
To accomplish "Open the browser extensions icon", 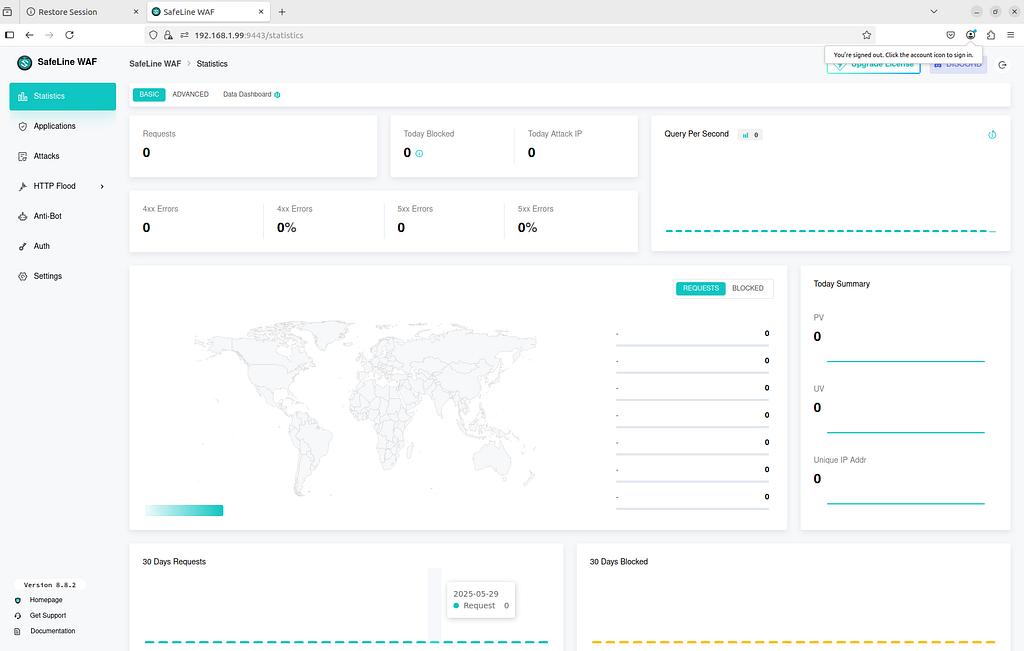I will point(991,35).
